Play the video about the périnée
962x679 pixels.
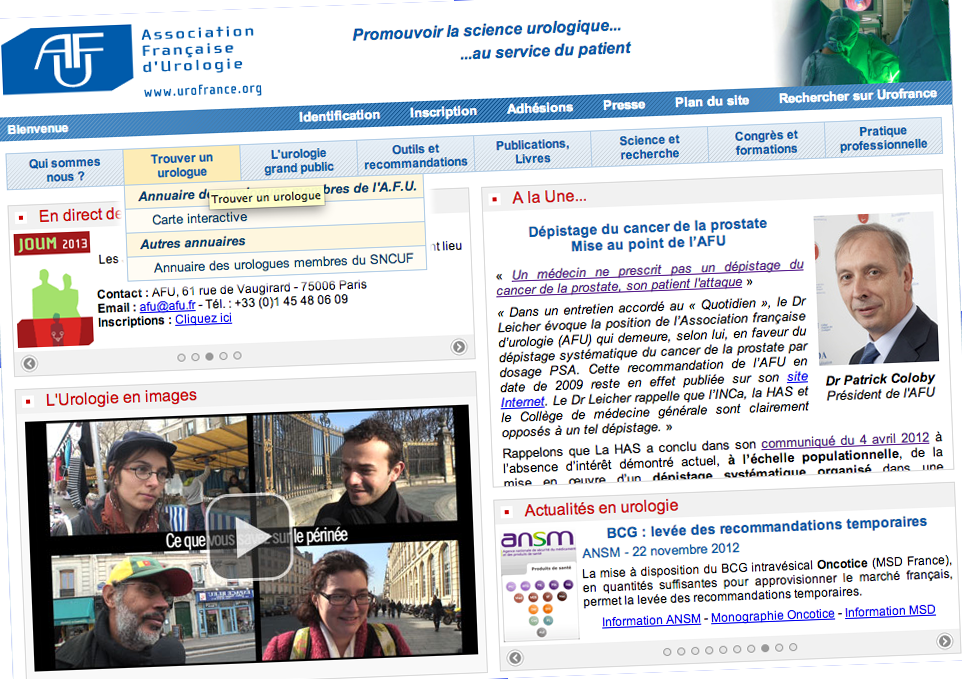pyautogui.click(x=249, y=537)
